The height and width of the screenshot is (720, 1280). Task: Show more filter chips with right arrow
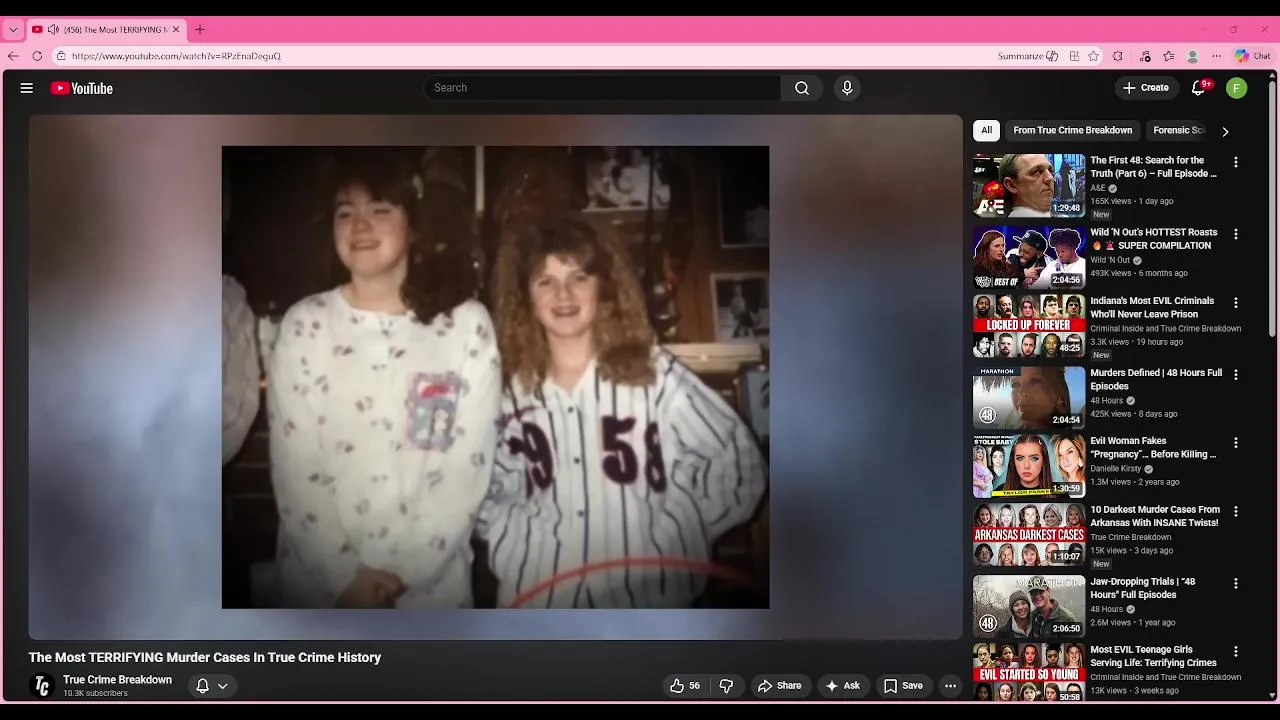pos(1225,131)
